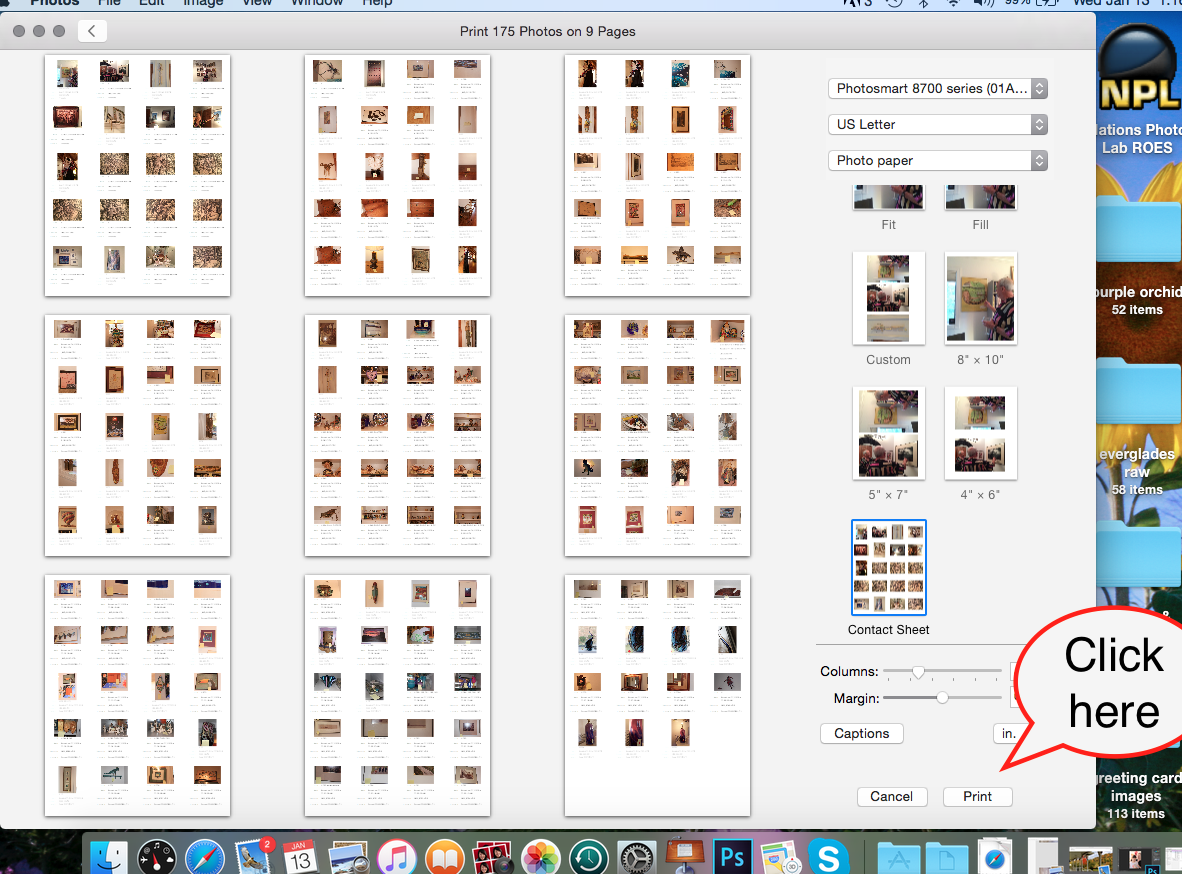The width and height of the screenshot is (1182, 874).
Task: Open Time Machine from the dock
Action: tap(589, 857)
